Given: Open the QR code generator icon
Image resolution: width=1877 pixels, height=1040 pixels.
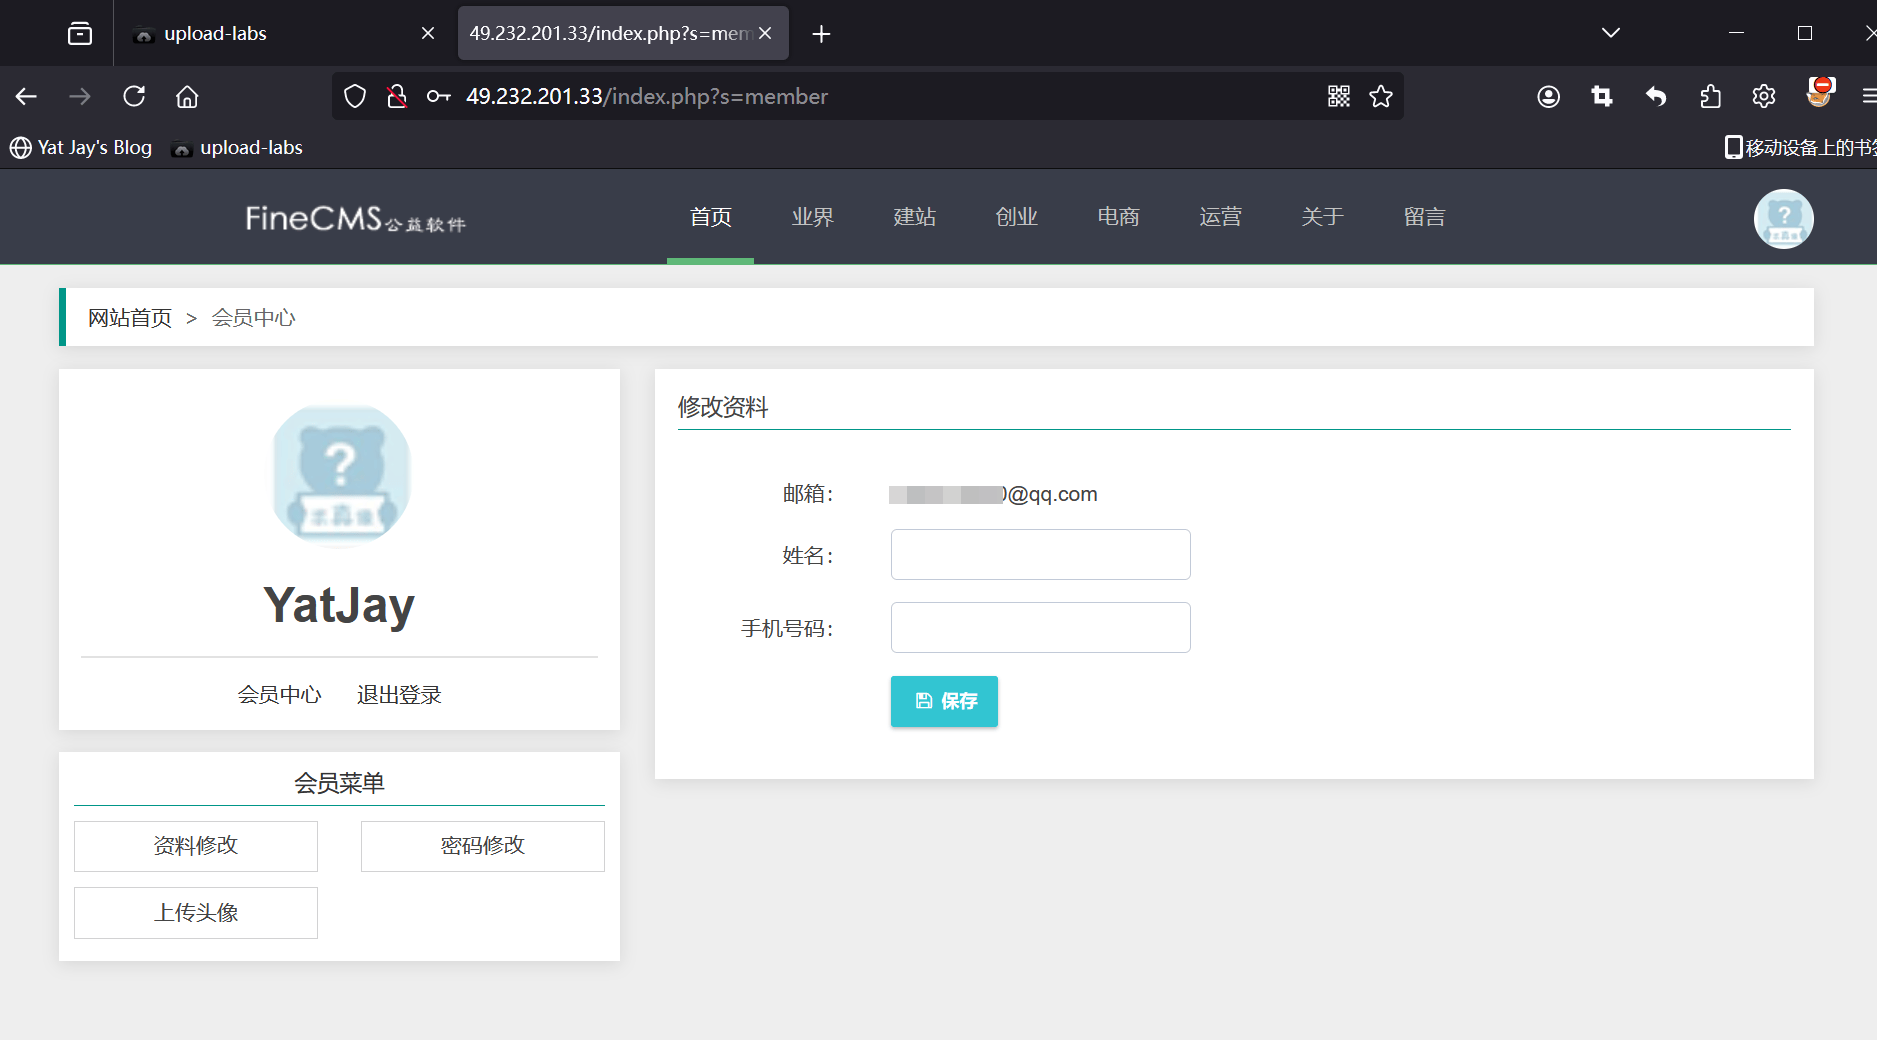Looking at the screenshot, I should [x=1339, y=96].
